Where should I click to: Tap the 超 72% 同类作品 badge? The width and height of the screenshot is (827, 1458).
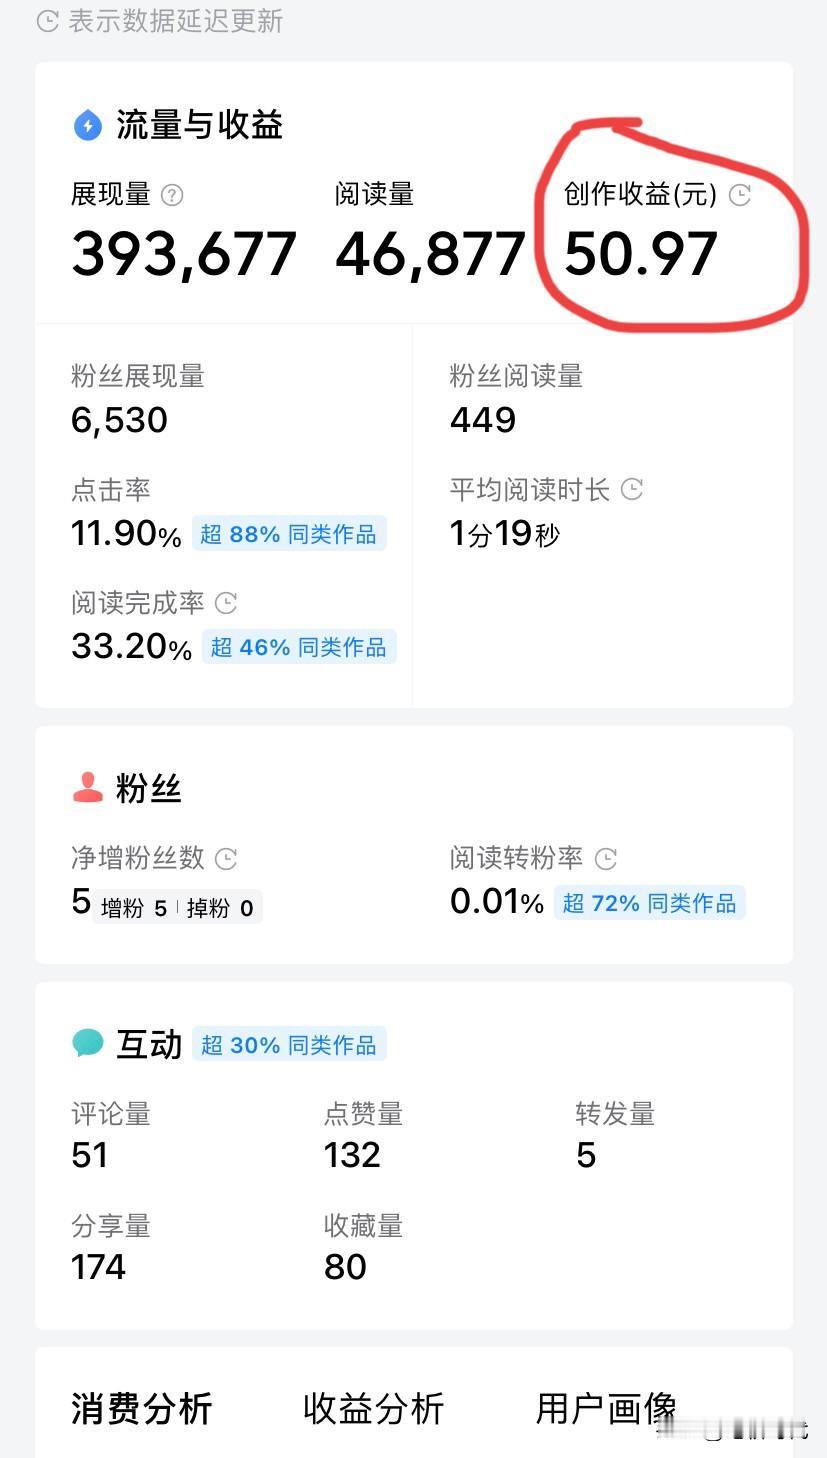click(650, 903)
